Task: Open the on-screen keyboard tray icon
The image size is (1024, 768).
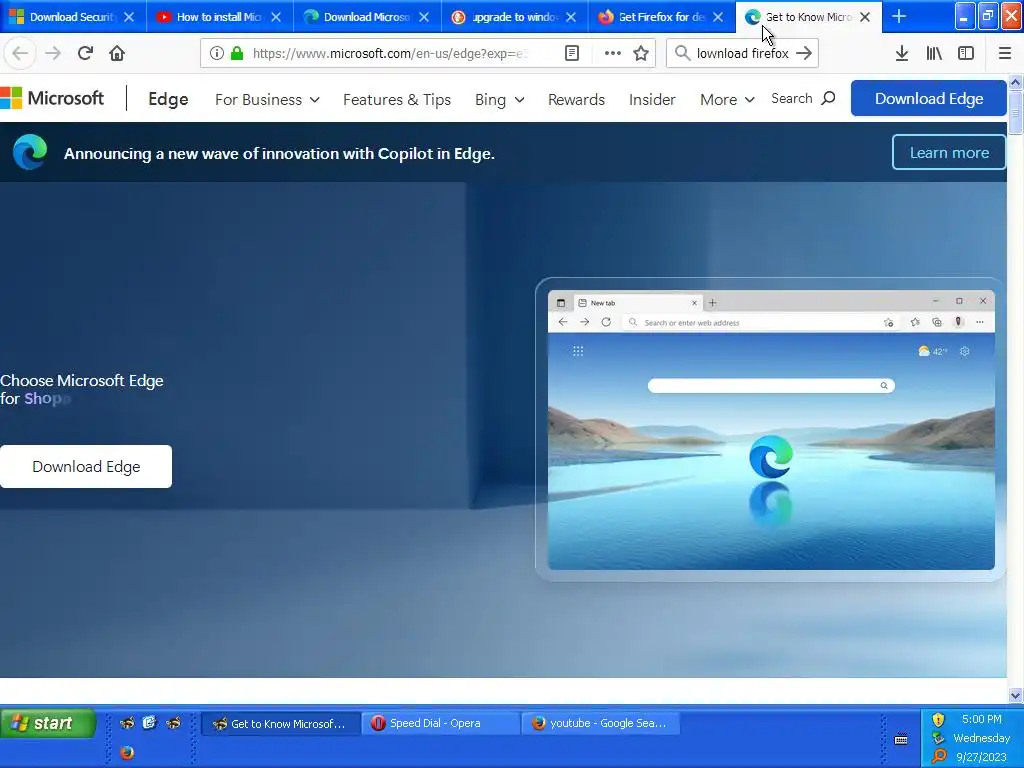Action: click(x=901, y=739)
